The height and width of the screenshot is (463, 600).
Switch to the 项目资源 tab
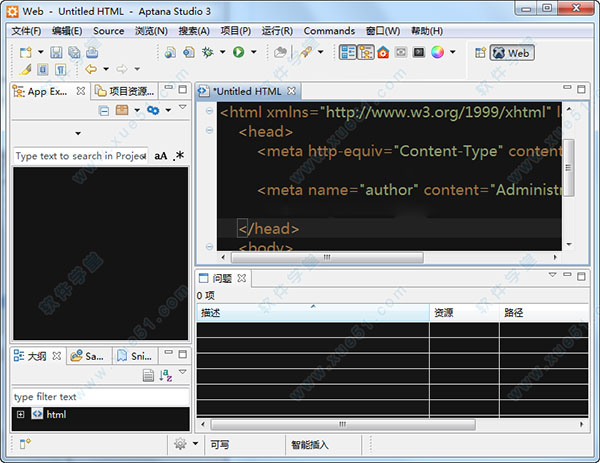124,91
